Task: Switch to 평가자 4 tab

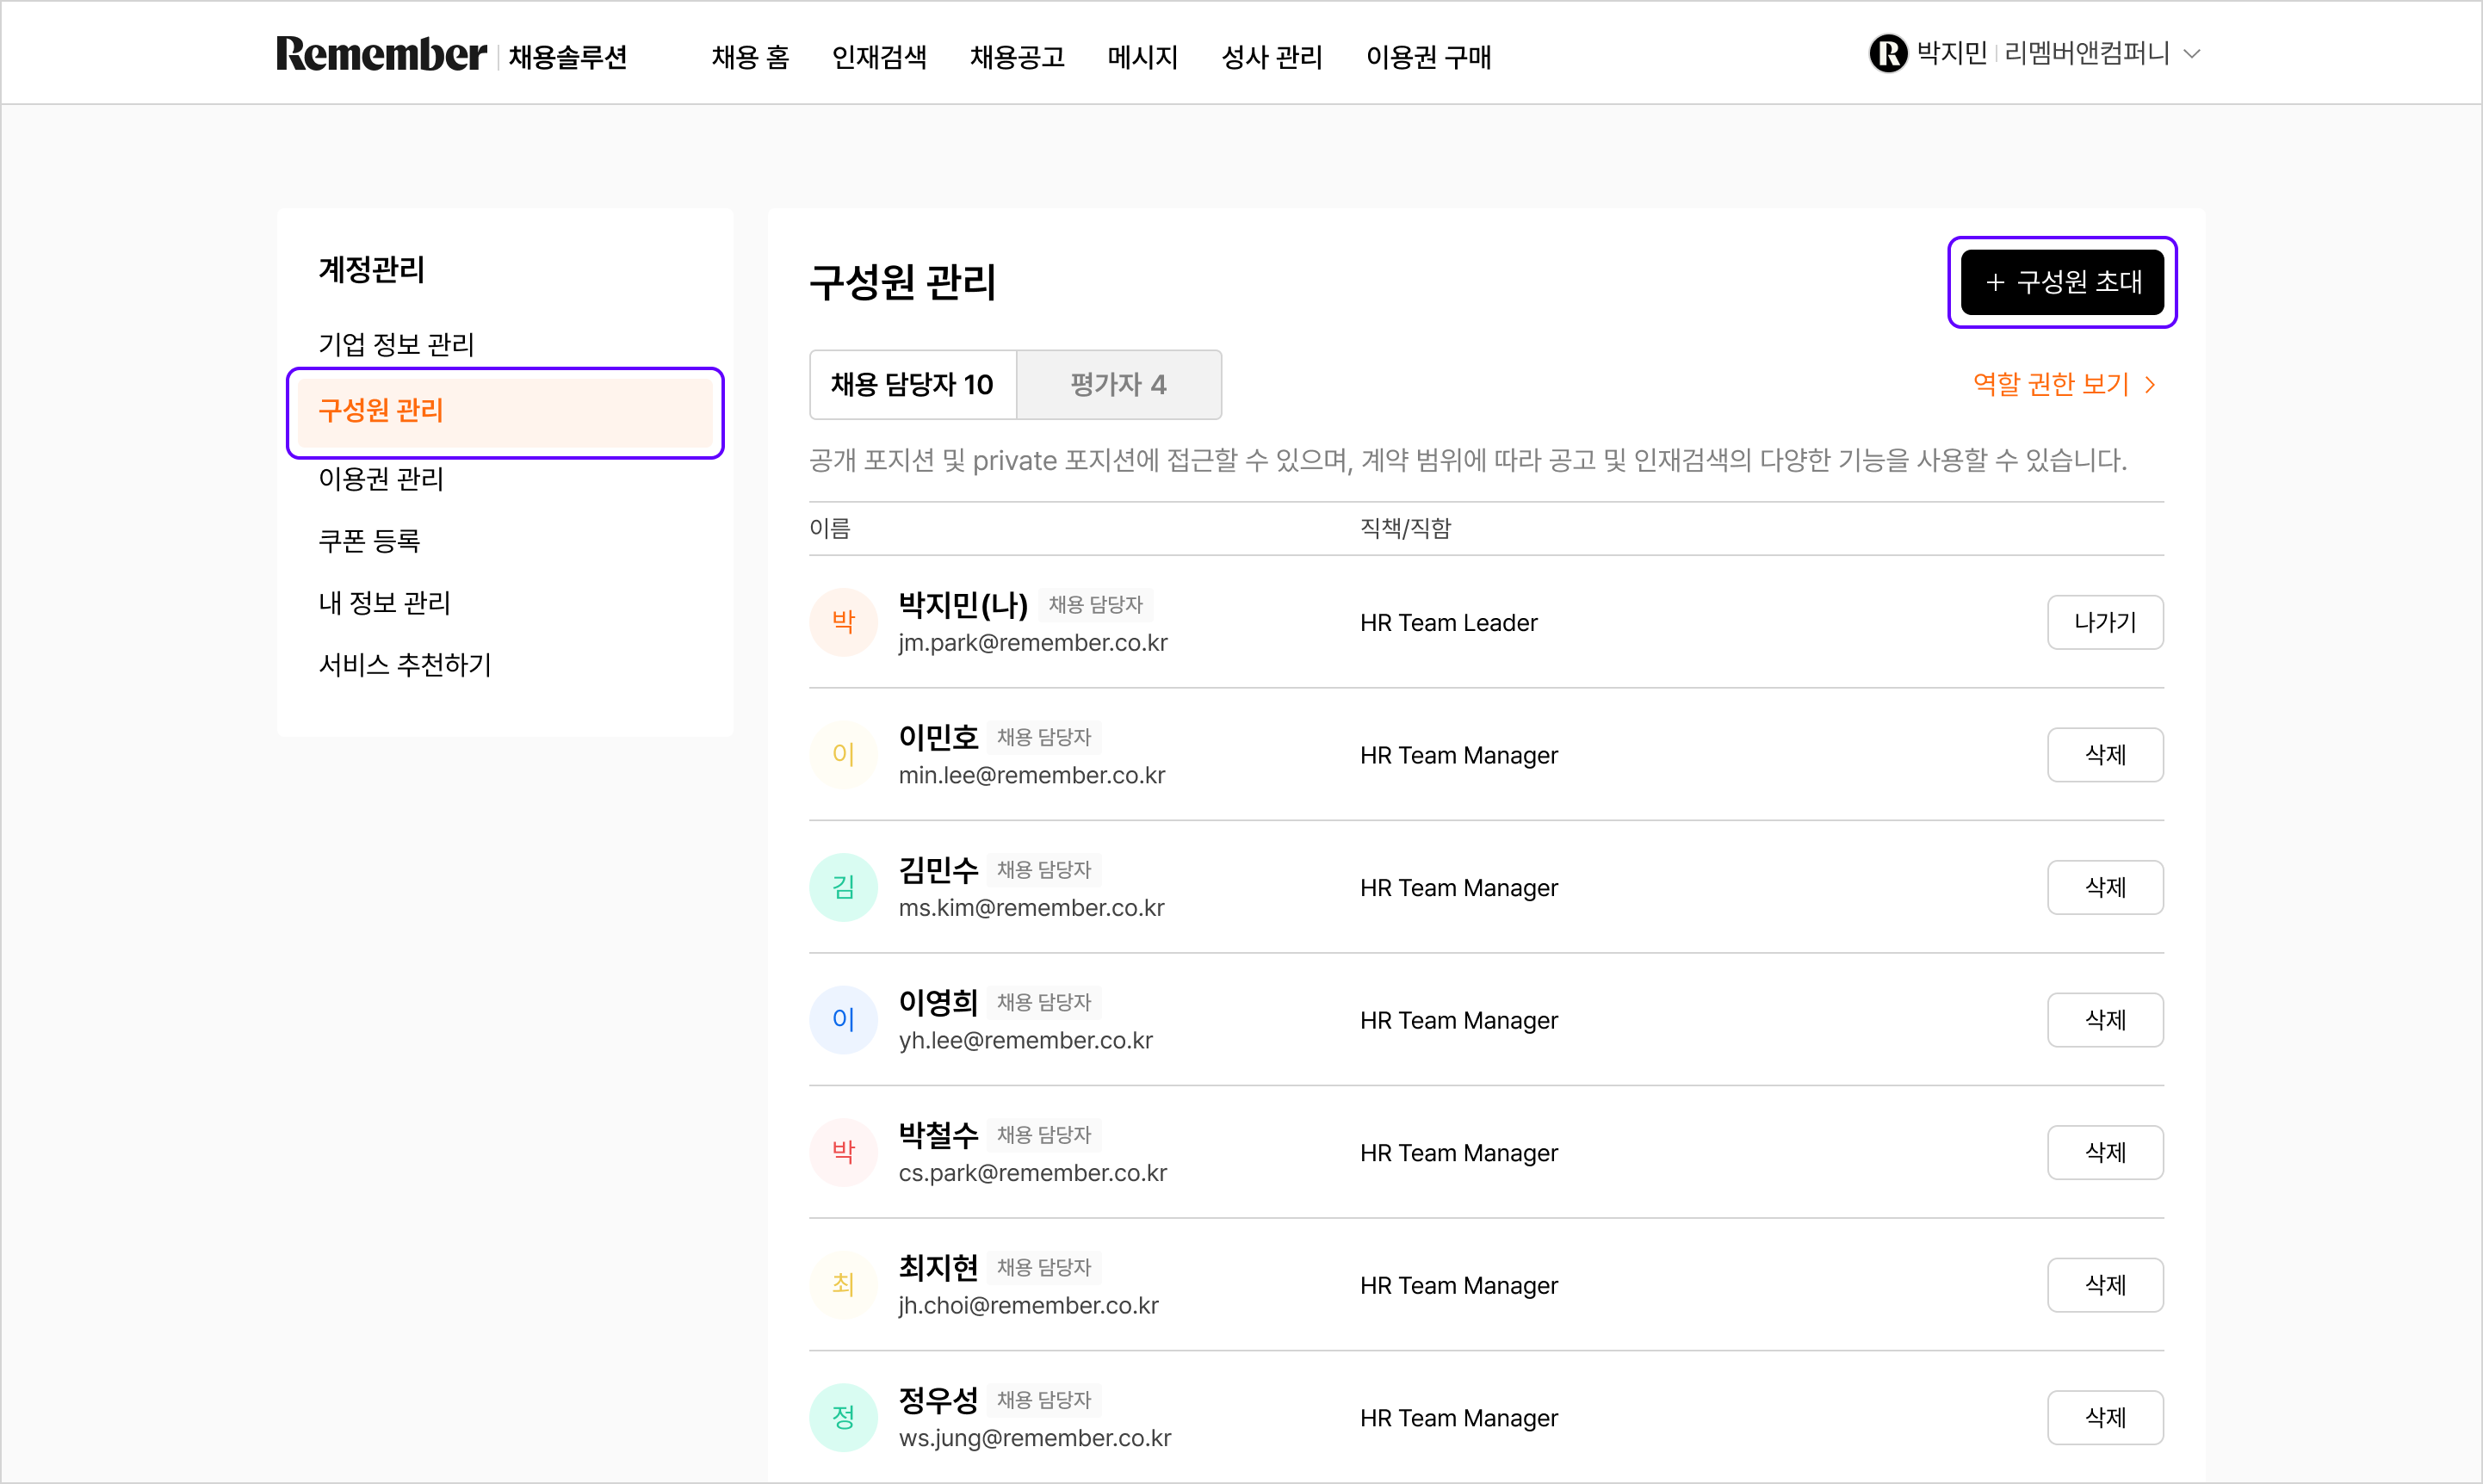Action: [1119, 384]
